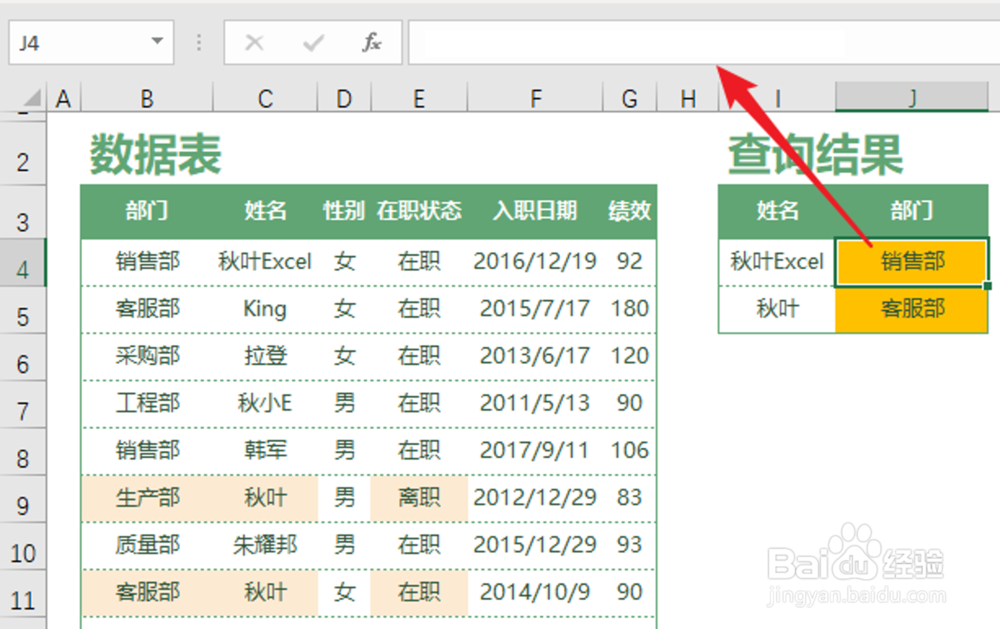Select column D header
This screenshot has width=1000, height=629.
tap(344, 99)
